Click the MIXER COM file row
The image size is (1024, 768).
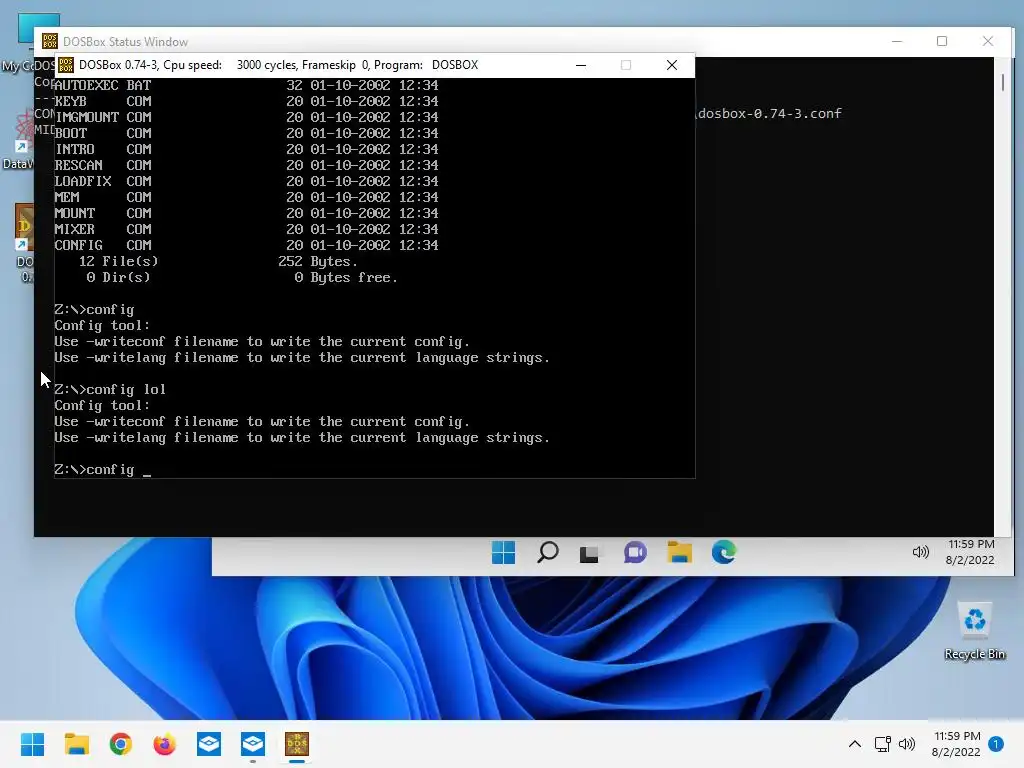(246, 229)
